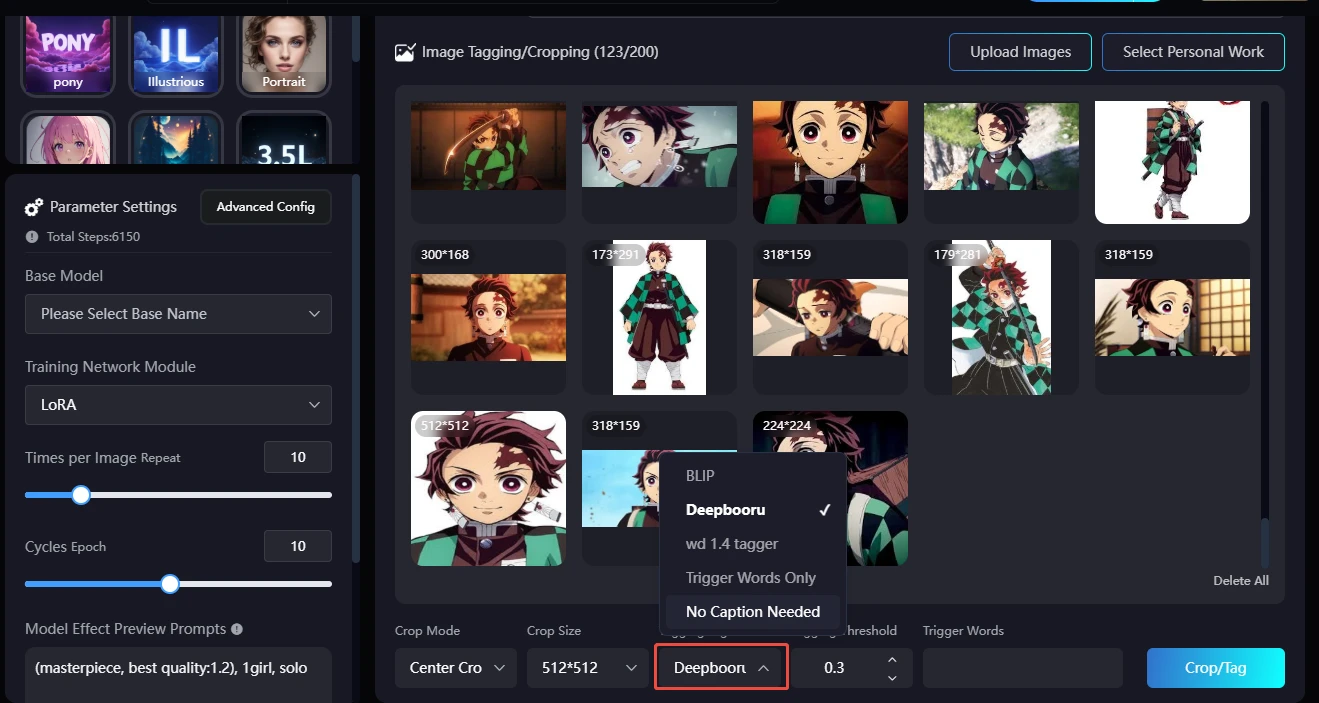Select No Caption Needed option
The width and height of the screenshot is (1319, 703).
click(x=752, y=612)
